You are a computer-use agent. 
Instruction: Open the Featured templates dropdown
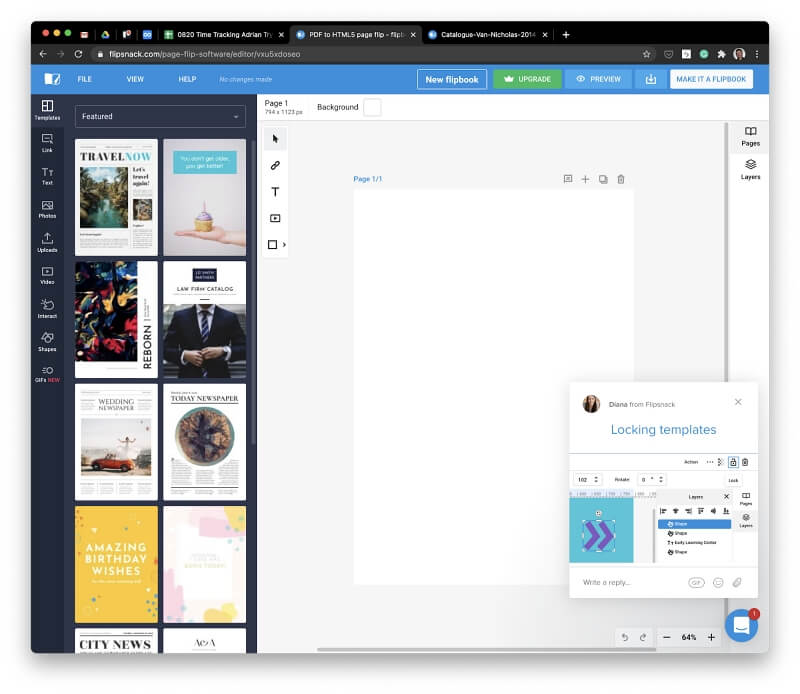pyautogui.click(x=160, y=116)
